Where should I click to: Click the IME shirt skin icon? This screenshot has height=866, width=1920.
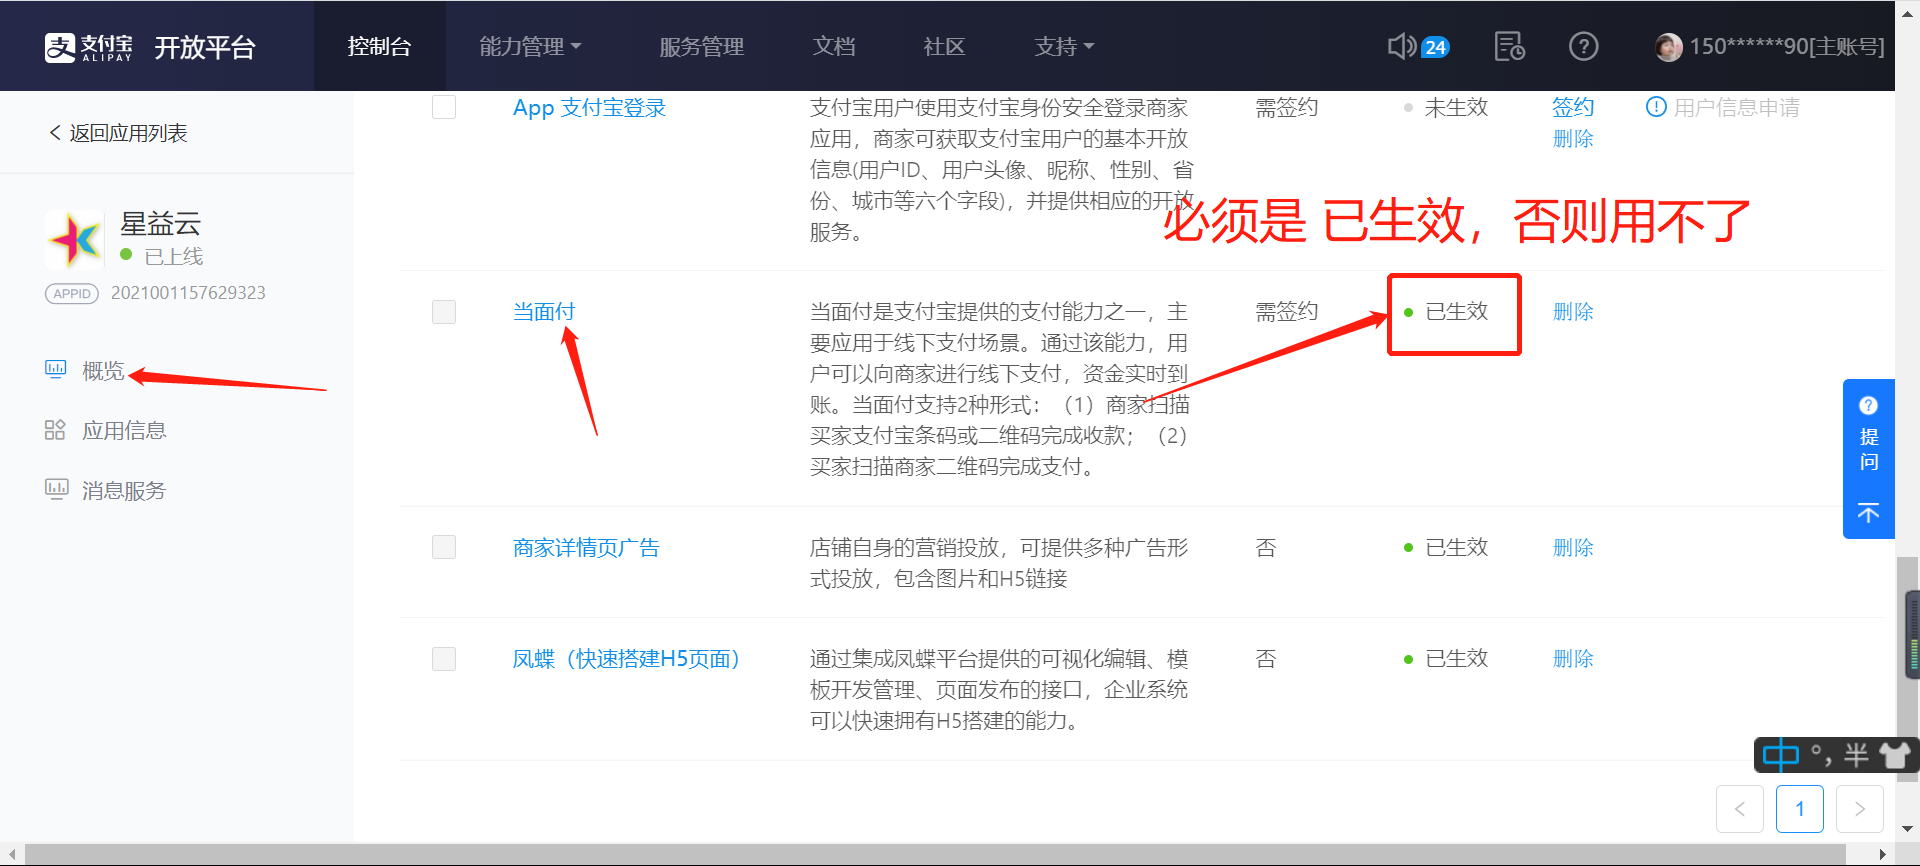1894,755
